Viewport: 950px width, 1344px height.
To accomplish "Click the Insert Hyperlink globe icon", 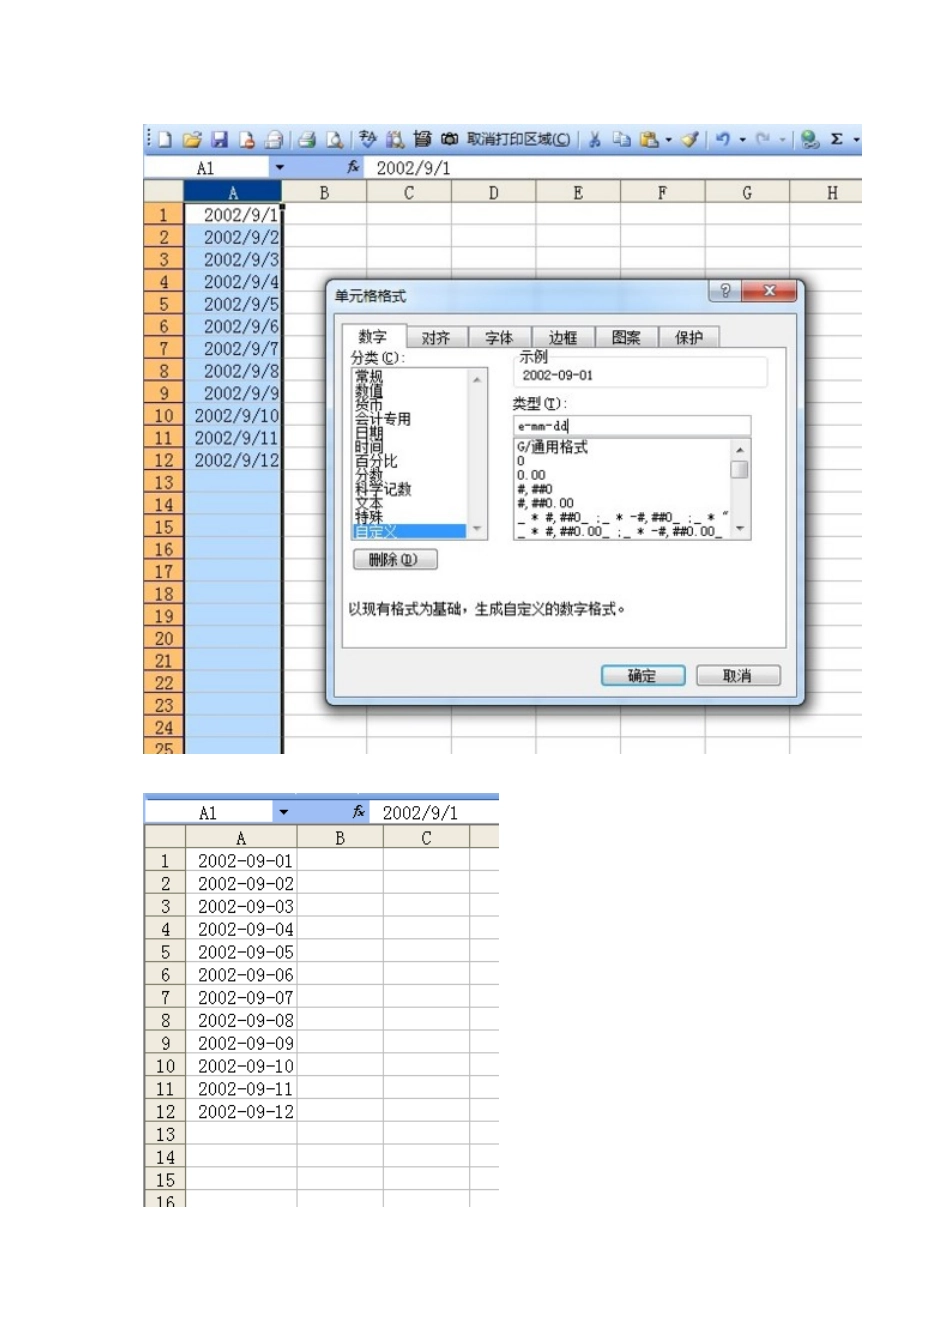I will (810, 140).
